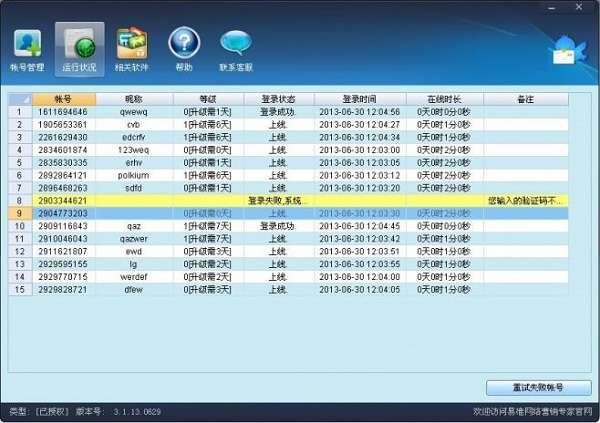Screen dimensions: 600x423
Task: Click the 昵称 column header
Action: [134, 99]
